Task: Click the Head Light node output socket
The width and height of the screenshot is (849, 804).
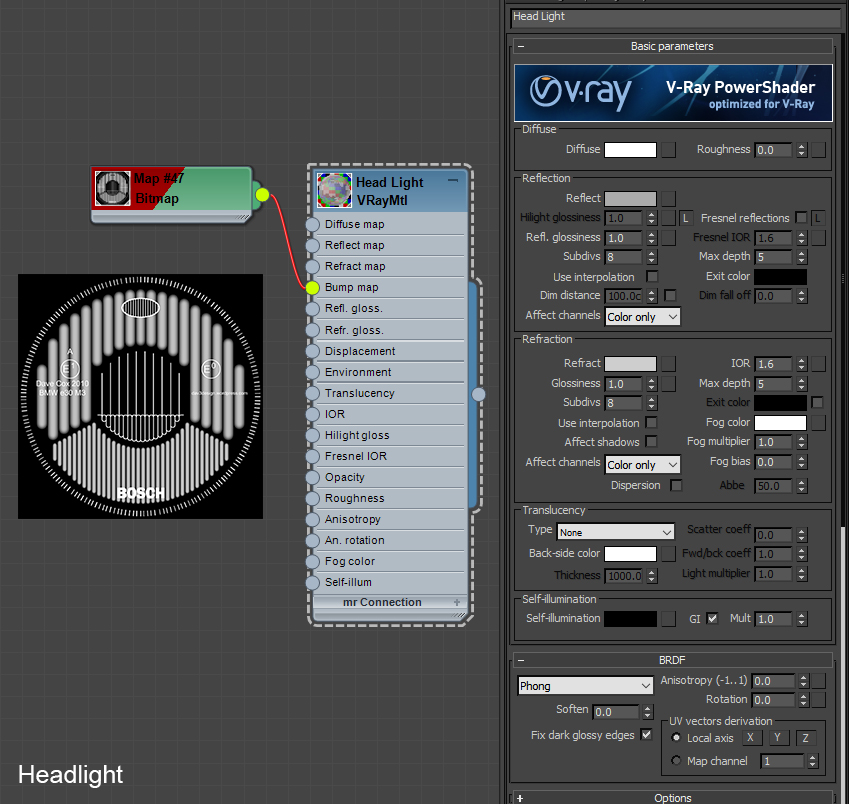Action: point(479,394)
